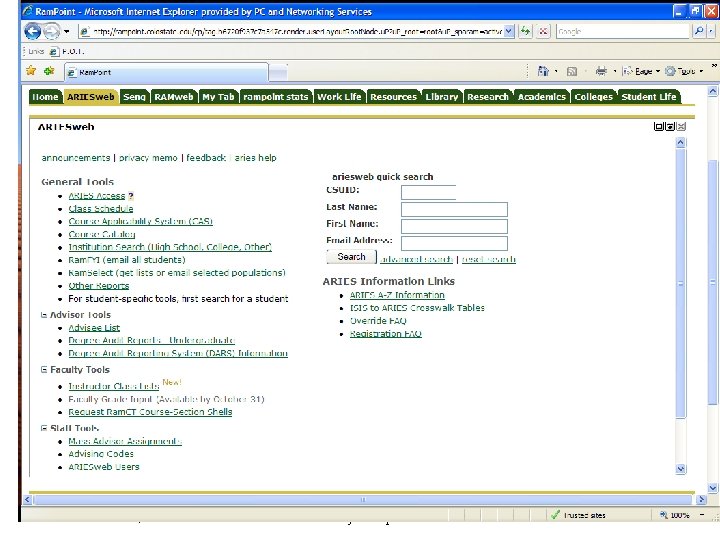Switch to the Home portal tab
Screen dimensions: 720x540
[x=45, y=96]
